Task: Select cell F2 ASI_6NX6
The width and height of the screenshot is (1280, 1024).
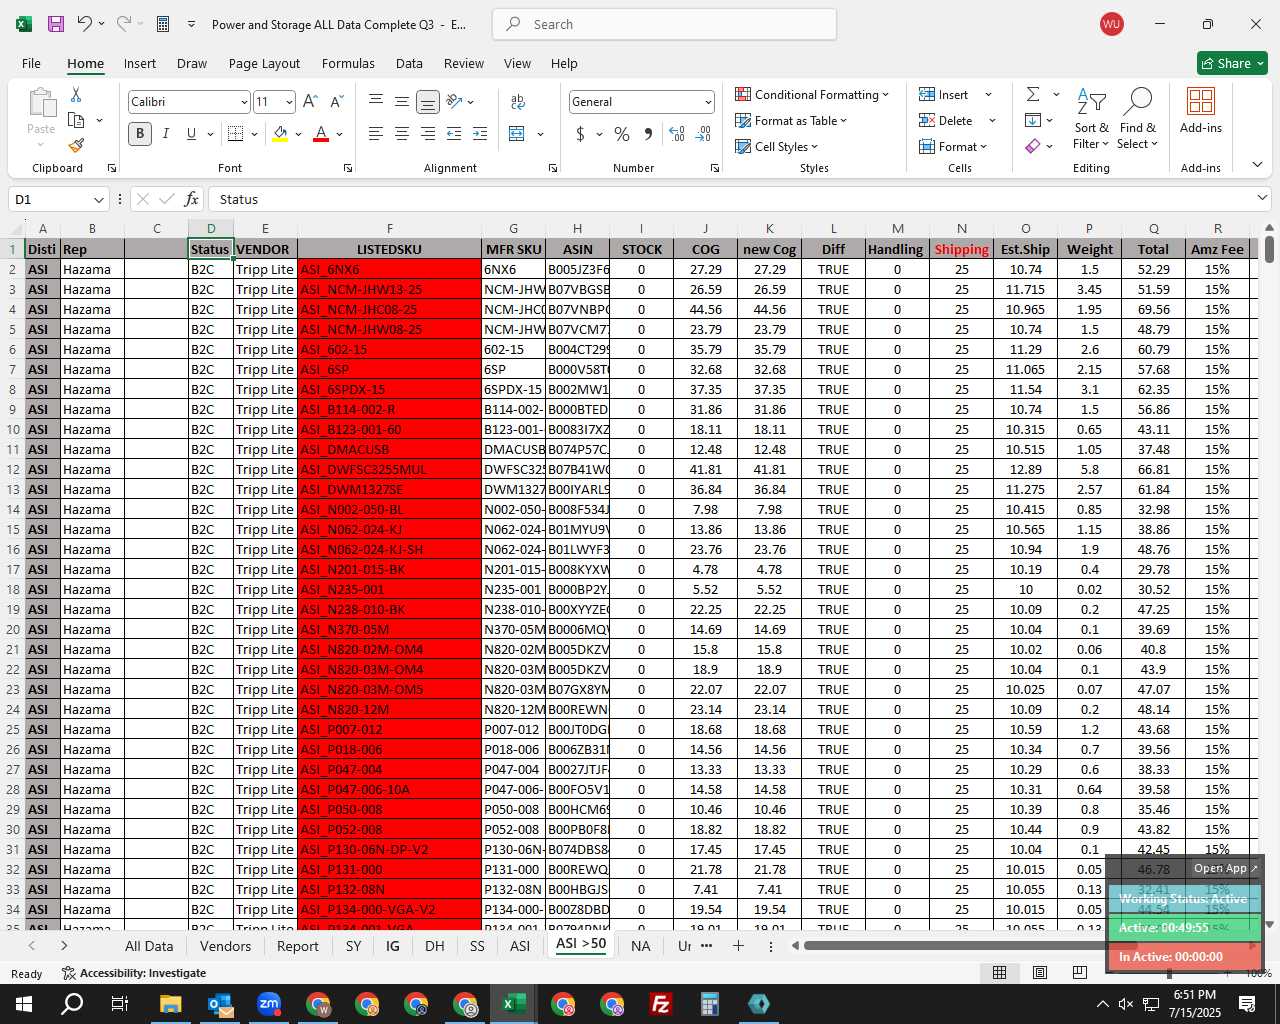Action: (x=389, y=269)
